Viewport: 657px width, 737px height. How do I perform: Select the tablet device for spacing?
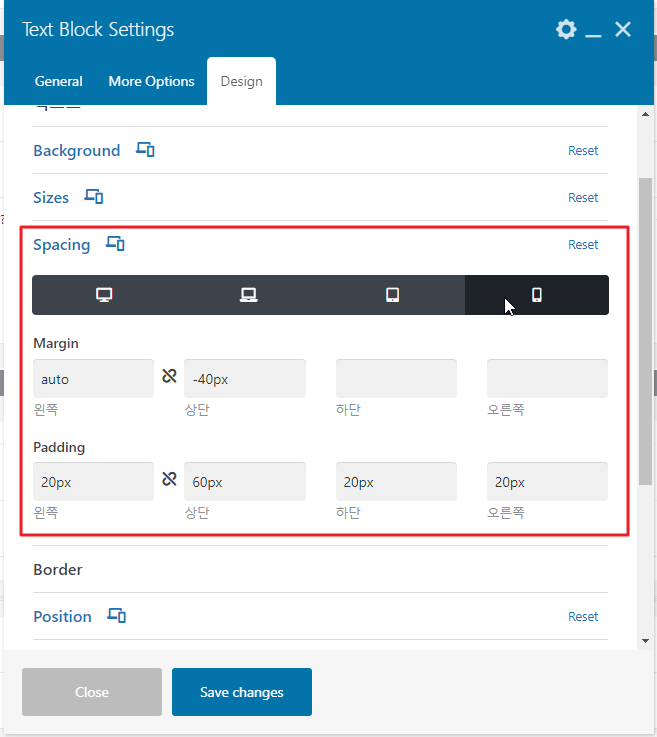click(393, 295)
